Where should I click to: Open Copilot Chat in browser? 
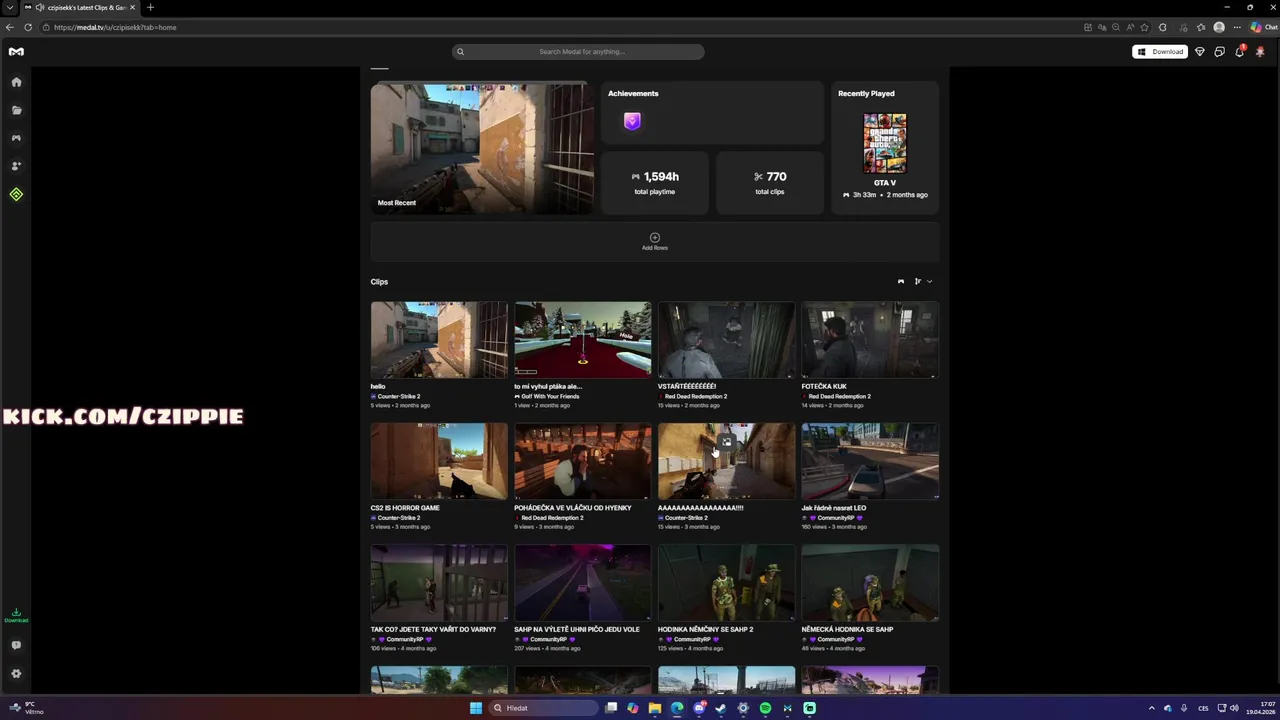click(1263, 27)
